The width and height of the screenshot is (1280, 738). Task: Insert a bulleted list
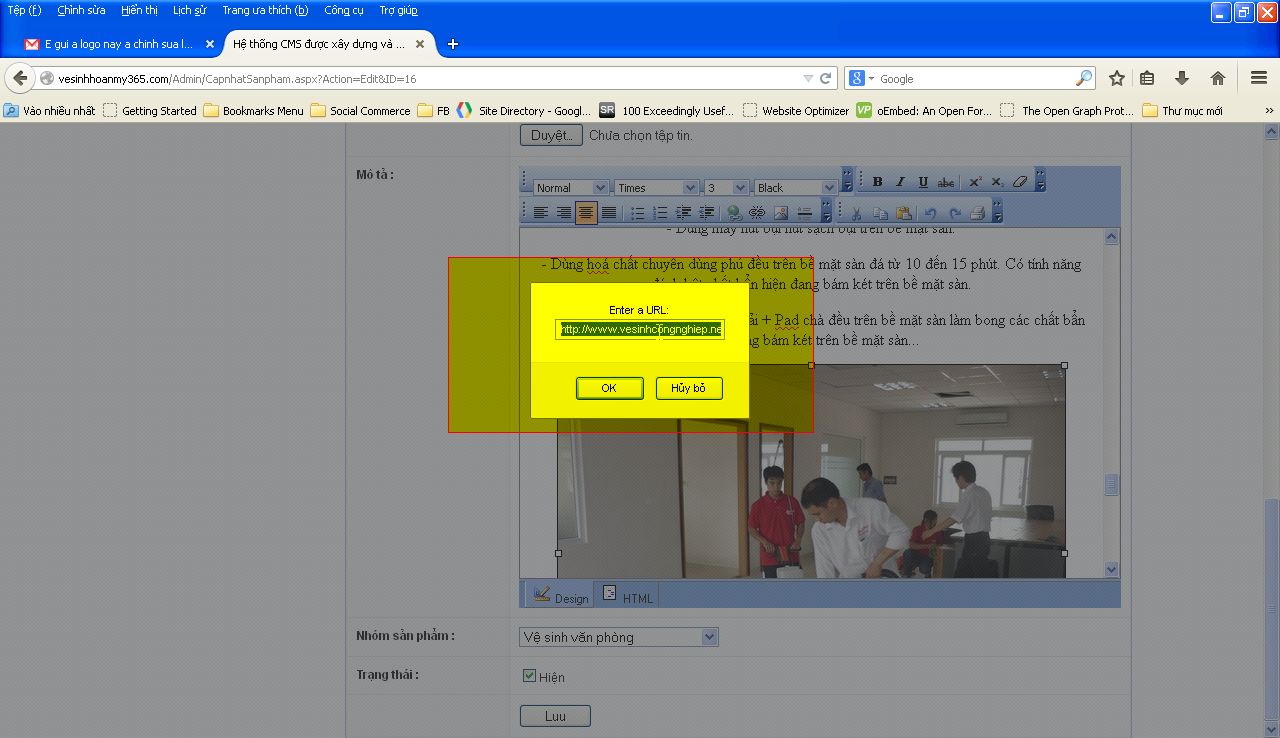point(638,212)
